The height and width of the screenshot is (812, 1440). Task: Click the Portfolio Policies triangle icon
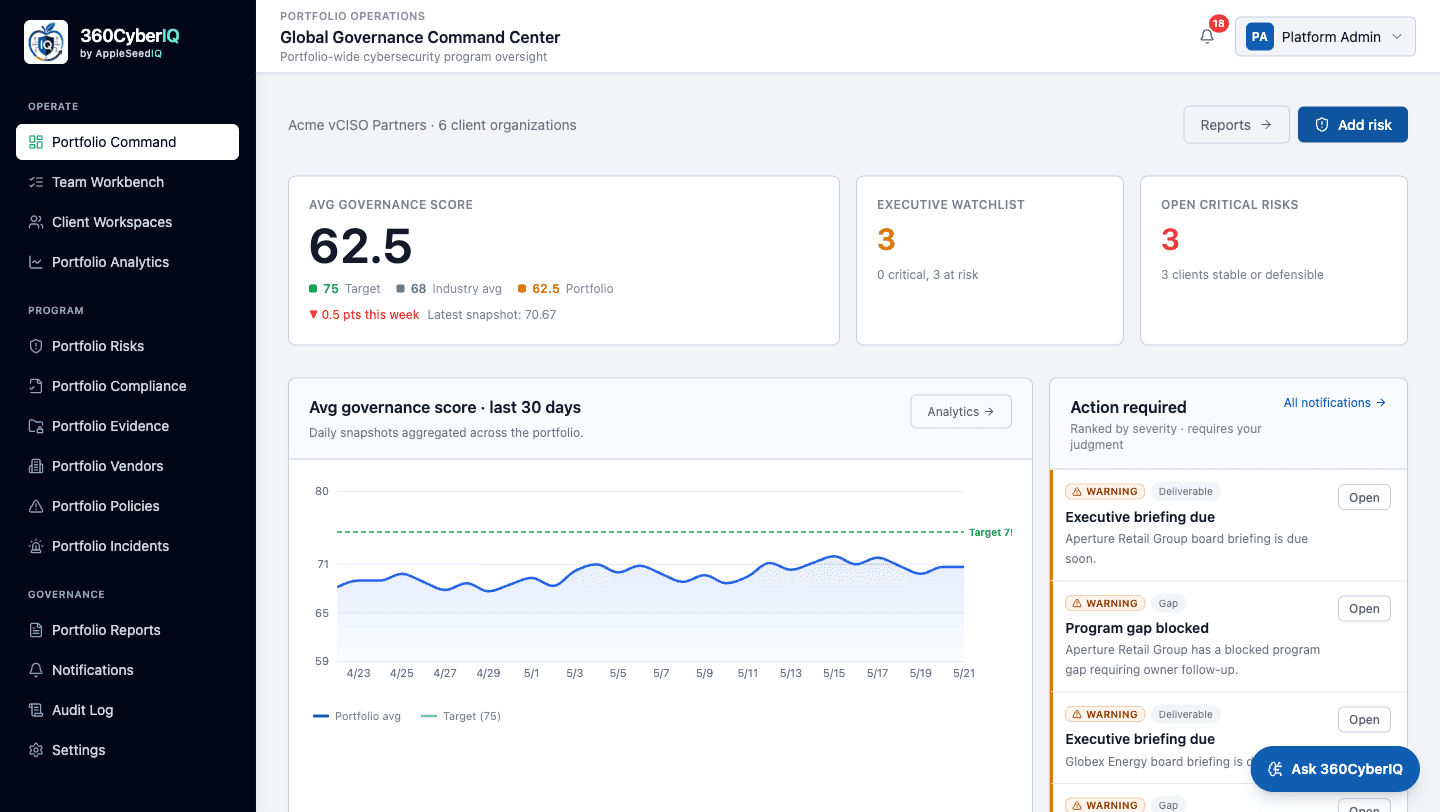[x=36, y=506]
